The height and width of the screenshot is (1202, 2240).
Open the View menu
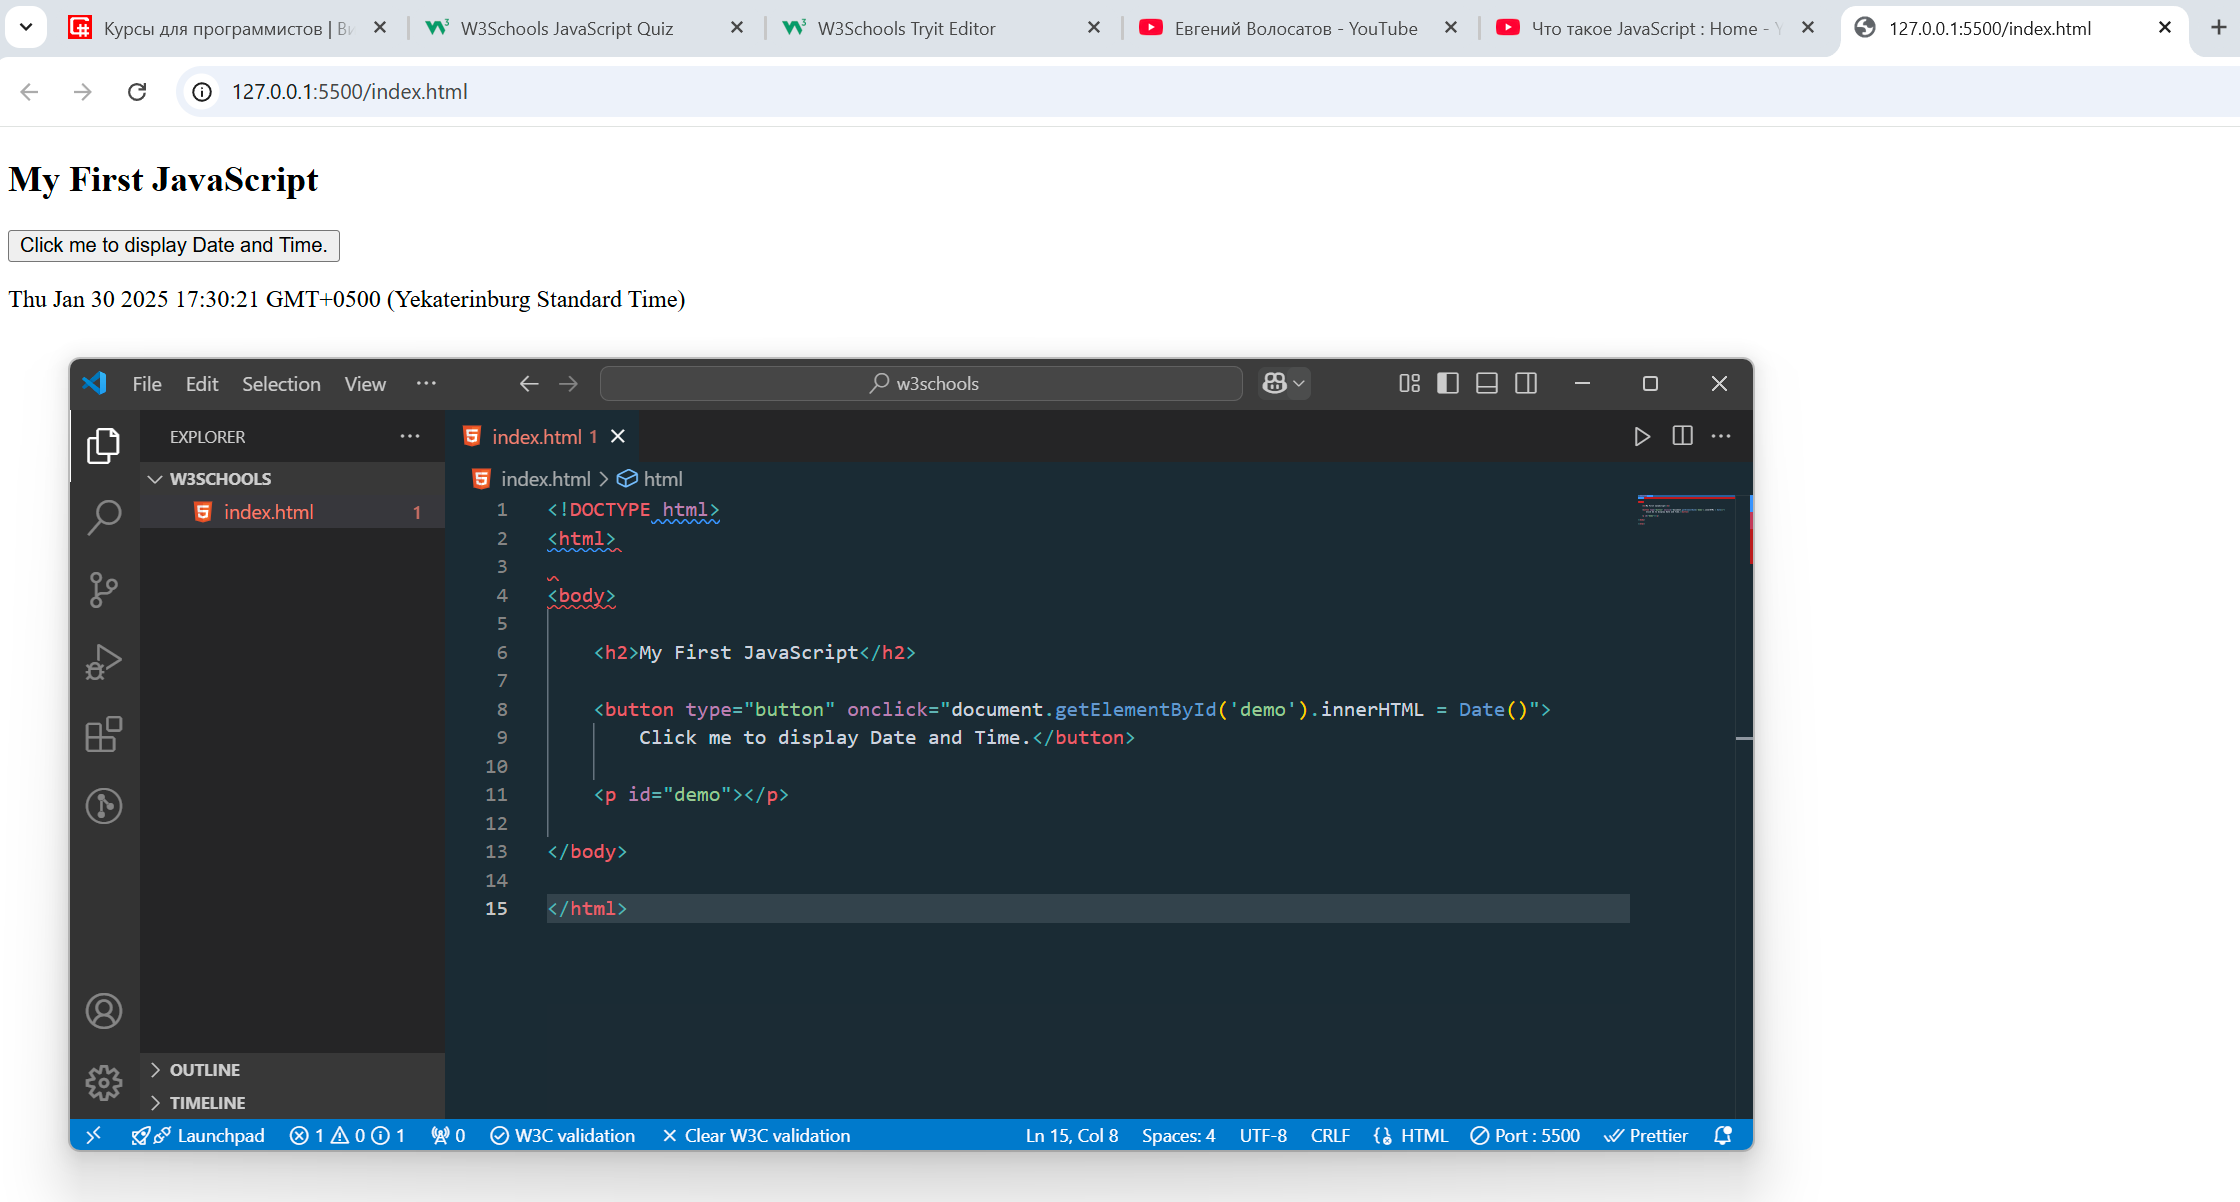[x=365, y=384]
